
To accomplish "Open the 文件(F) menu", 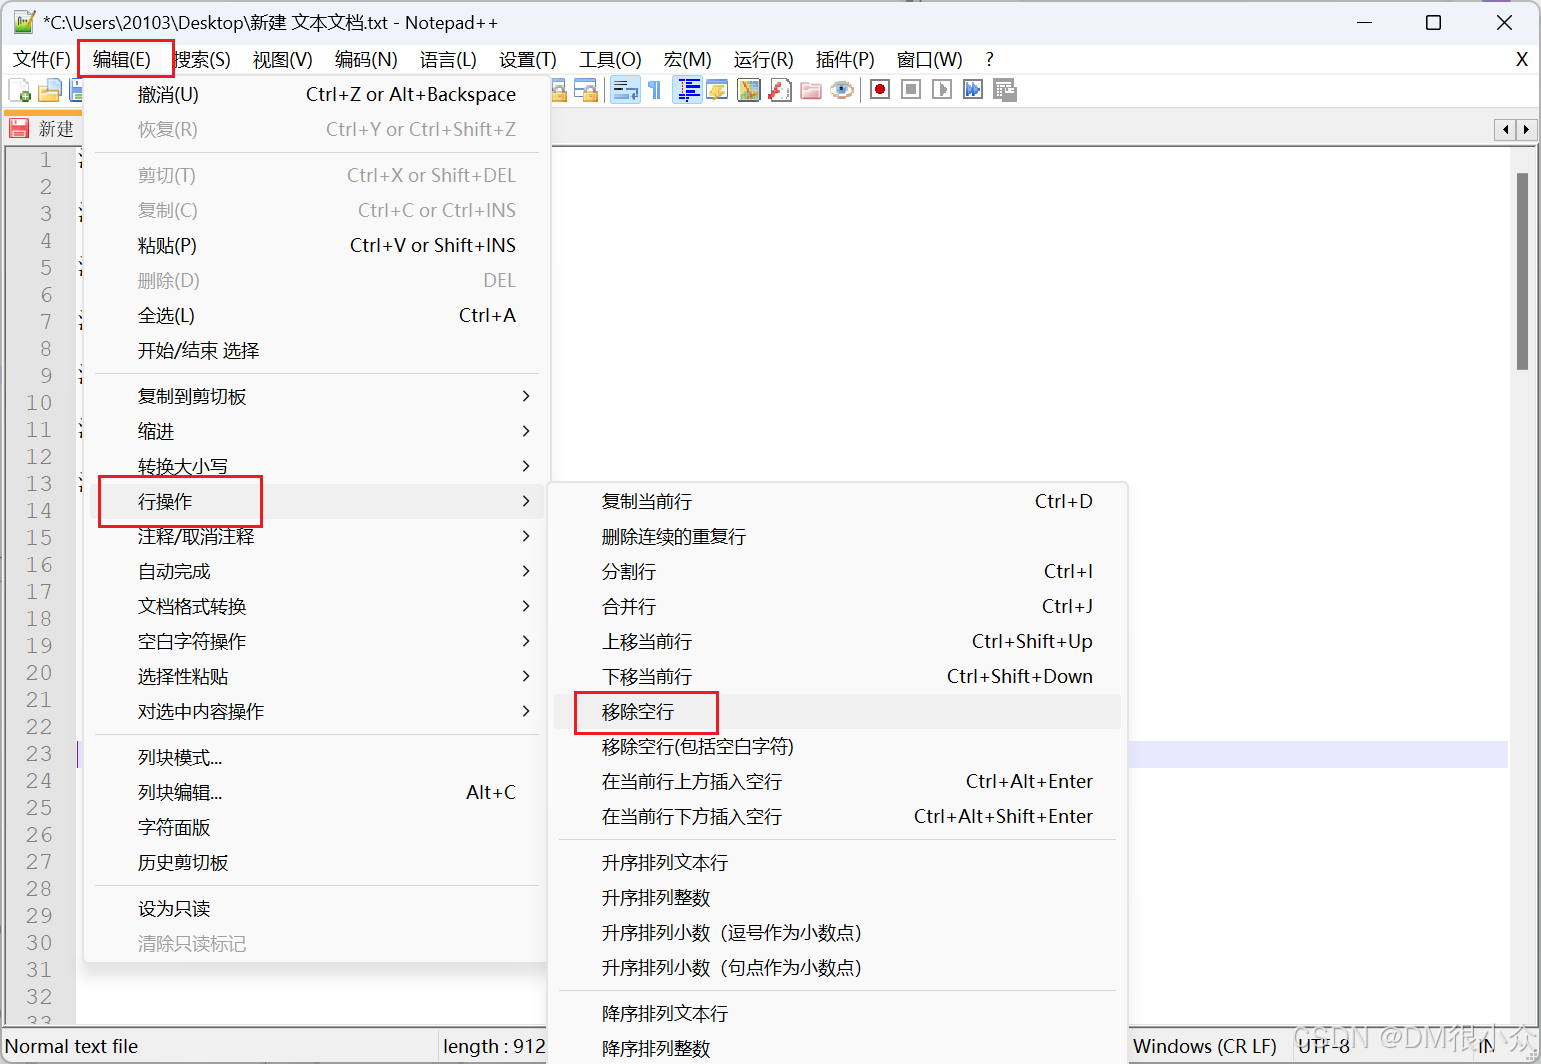I will pyautogui.click(x=41, y=60).
